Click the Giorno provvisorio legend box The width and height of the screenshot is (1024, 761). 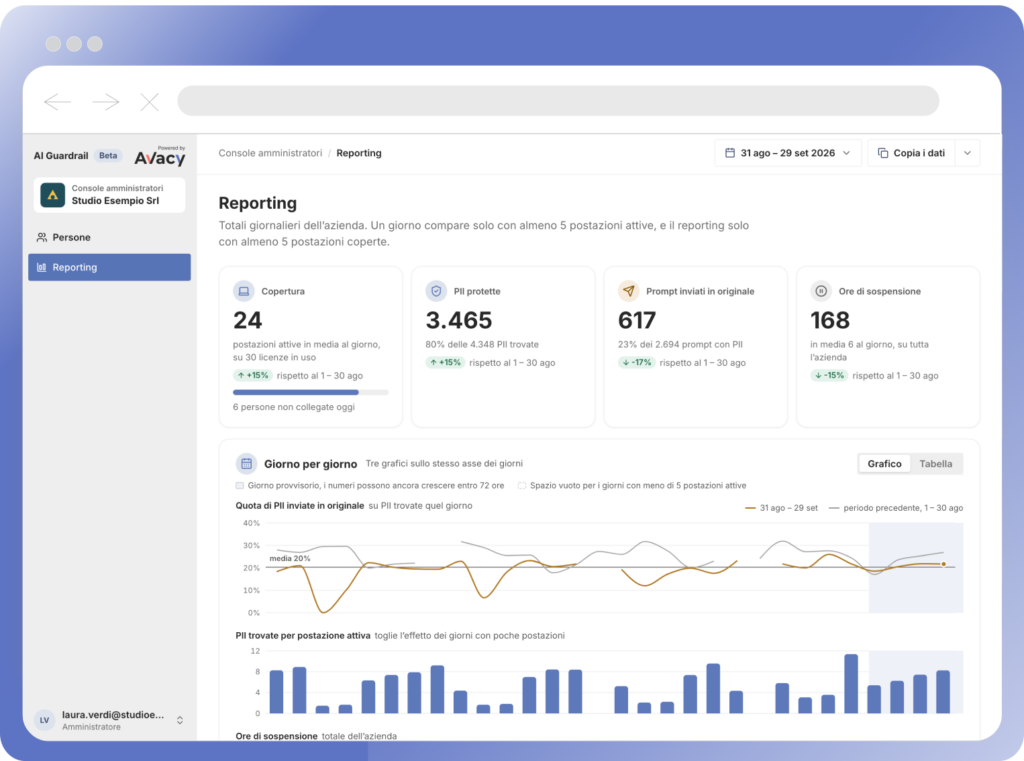click(x=240, y=485)
